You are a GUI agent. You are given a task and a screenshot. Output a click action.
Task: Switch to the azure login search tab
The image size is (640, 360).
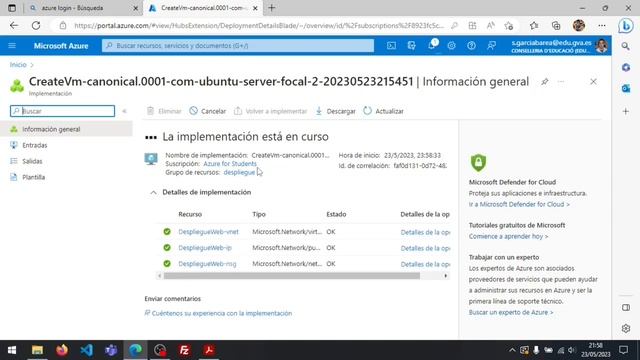pos(84,8)
